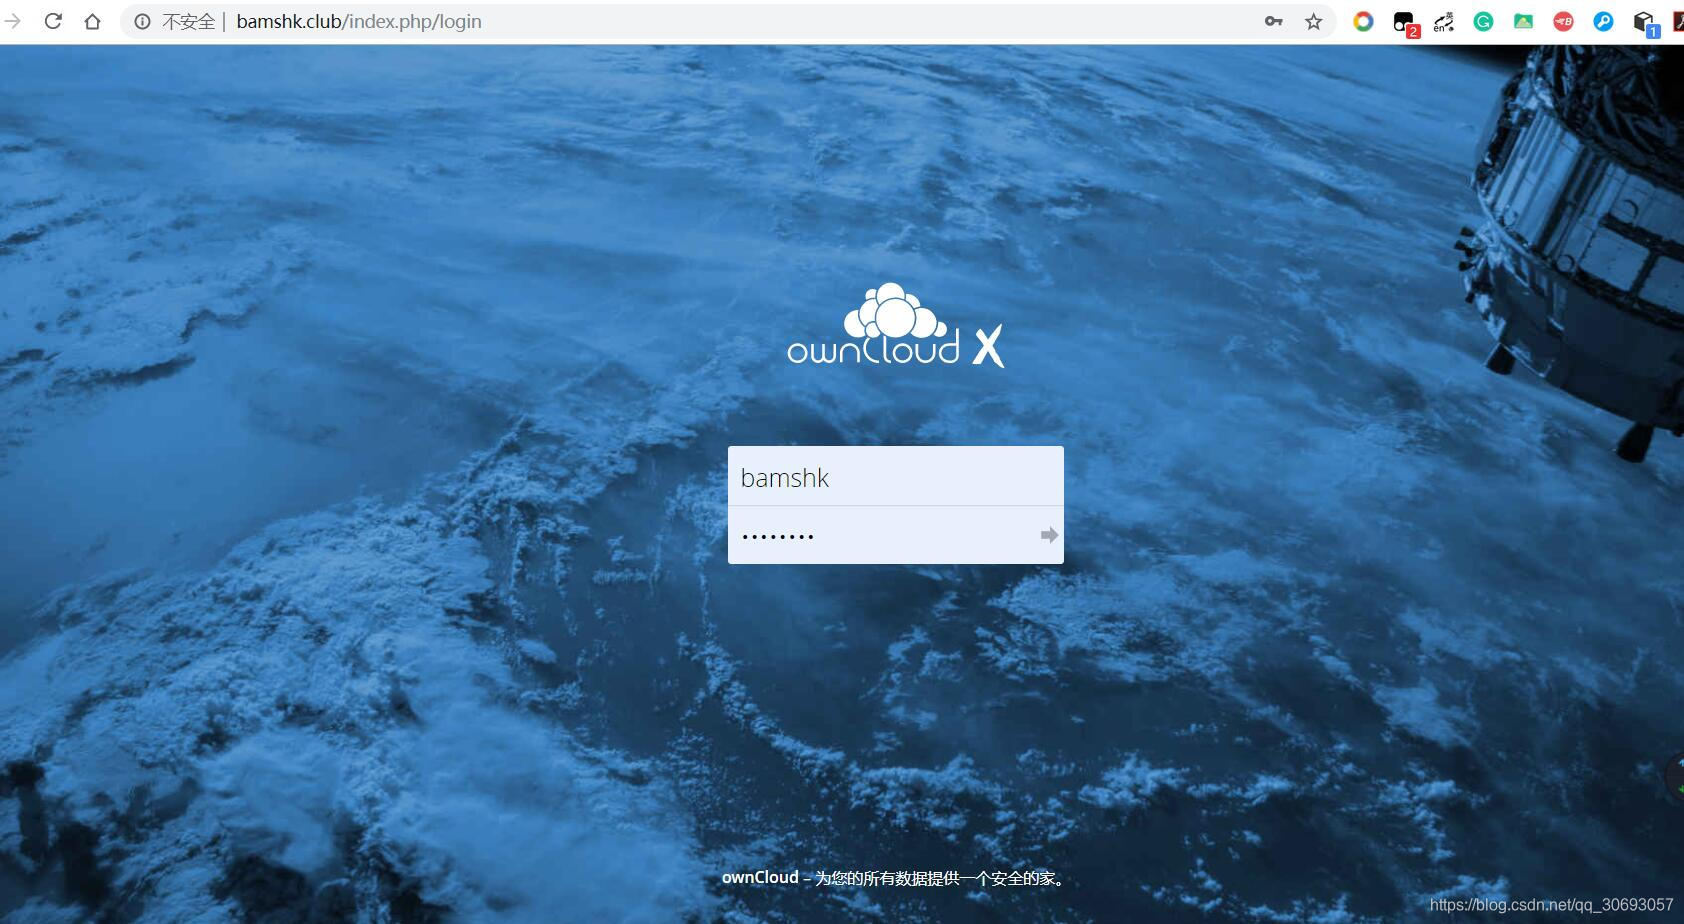Viewport: 1684px width, 924px height.
Task: Open the saved passwords key icon
Action: 1273,21
